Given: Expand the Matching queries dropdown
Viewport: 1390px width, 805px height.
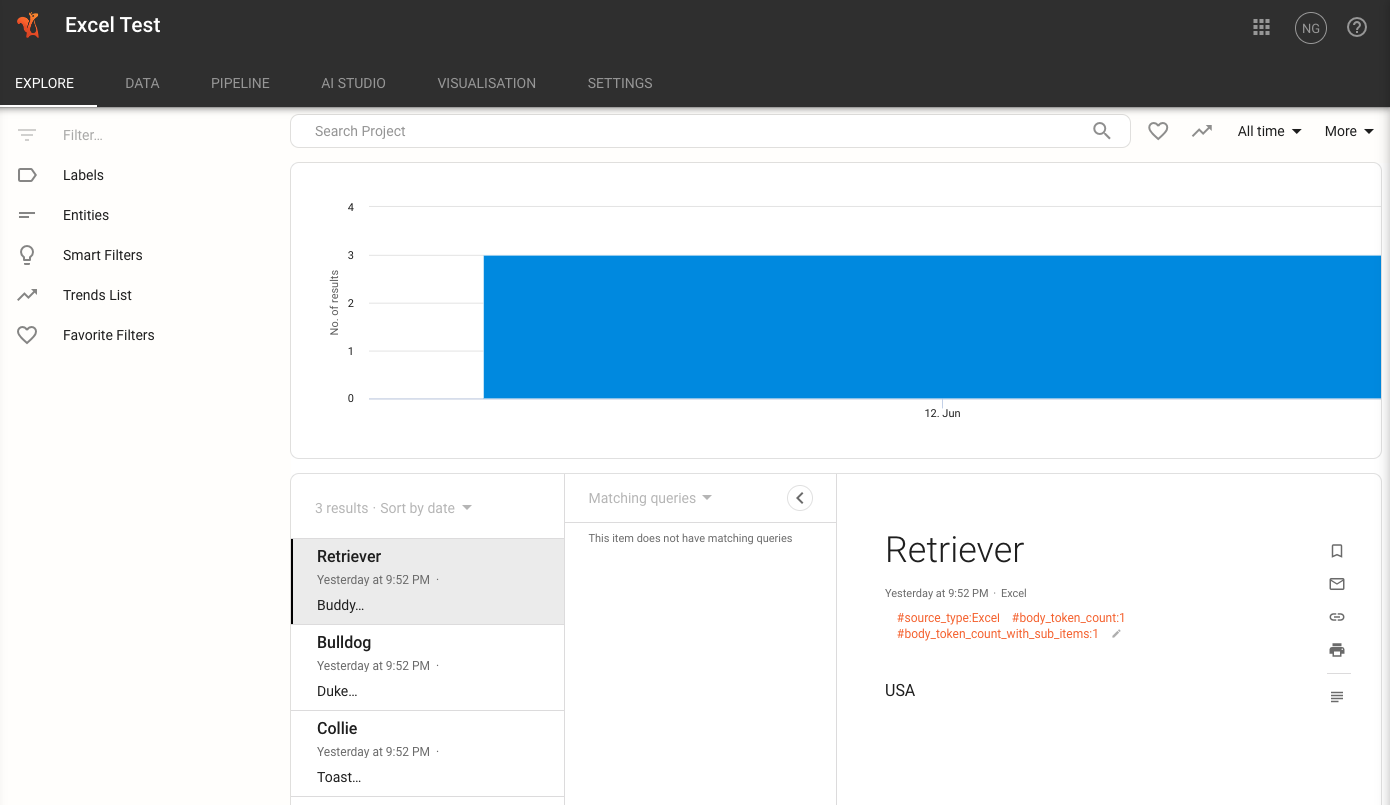Looking at the screenshot, I should click(x=650, y=498).
